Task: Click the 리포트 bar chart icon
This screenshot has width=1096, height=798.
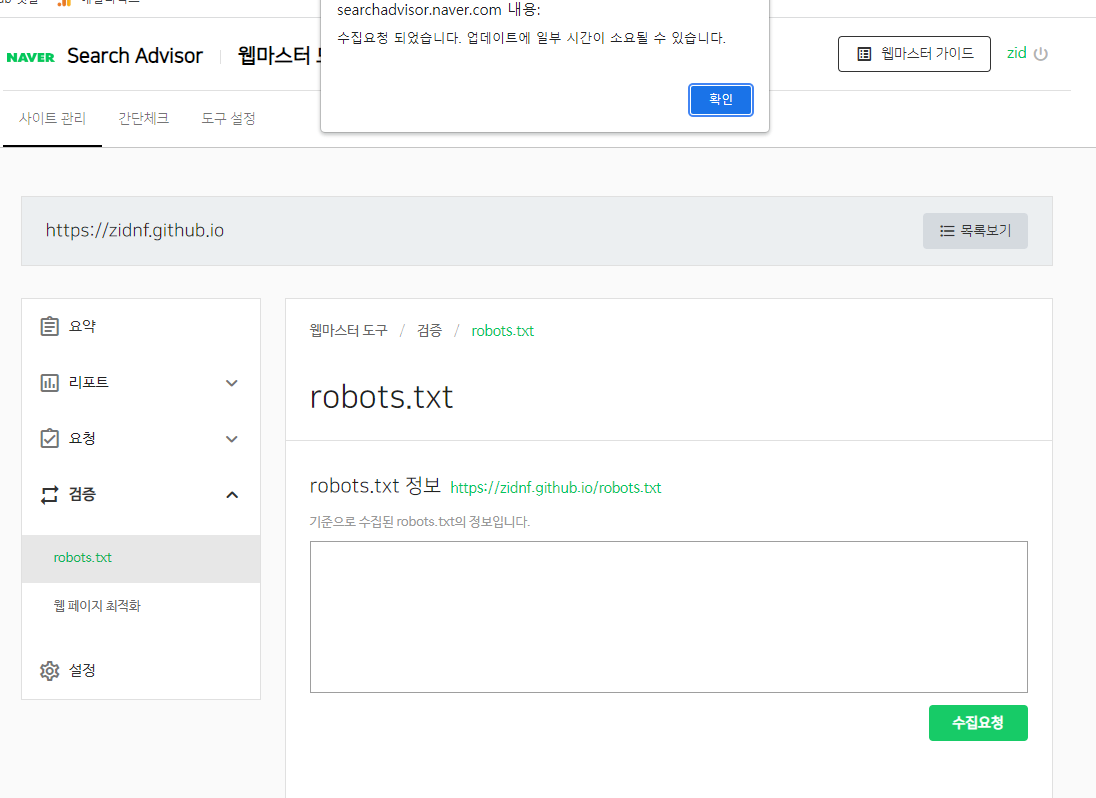Action: (50, 382)
